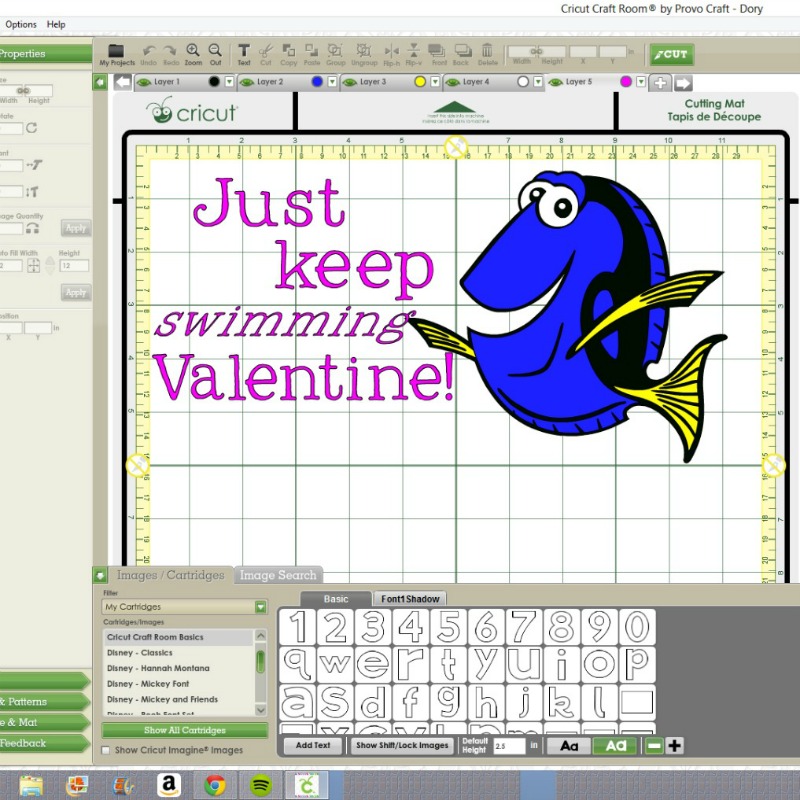Viewport: 800px width, 800px height.
Task: Click the Ungroup toolbar icon
Action: (364, 55)
